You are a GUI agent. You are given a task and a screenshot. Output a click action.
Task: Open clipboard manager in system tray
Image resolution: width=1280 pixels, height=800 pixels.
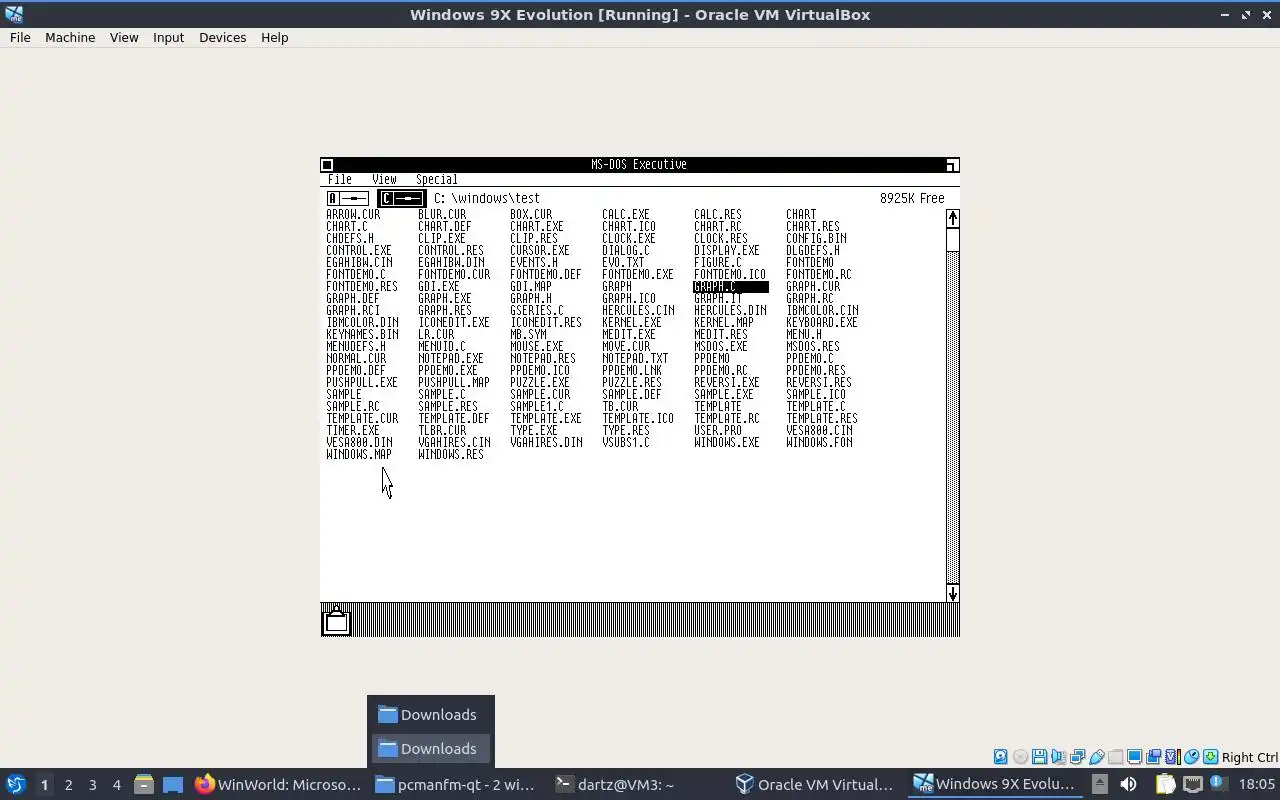(1165, 784)
